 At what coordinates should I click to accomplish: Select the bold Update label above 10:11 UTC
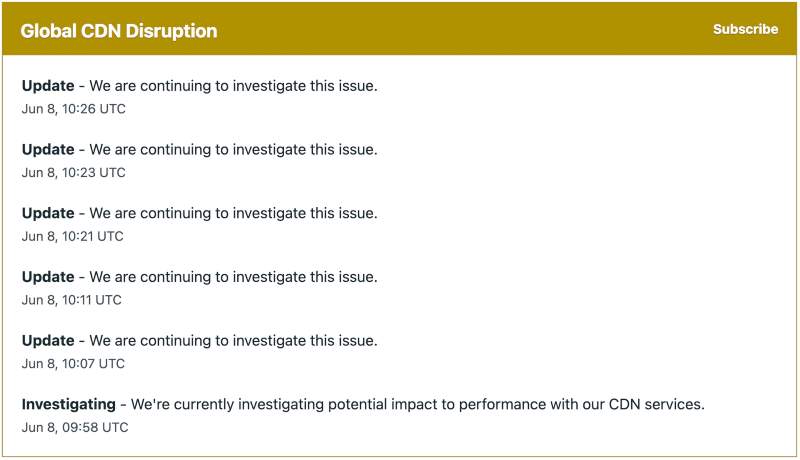click(x=48, y=277)
